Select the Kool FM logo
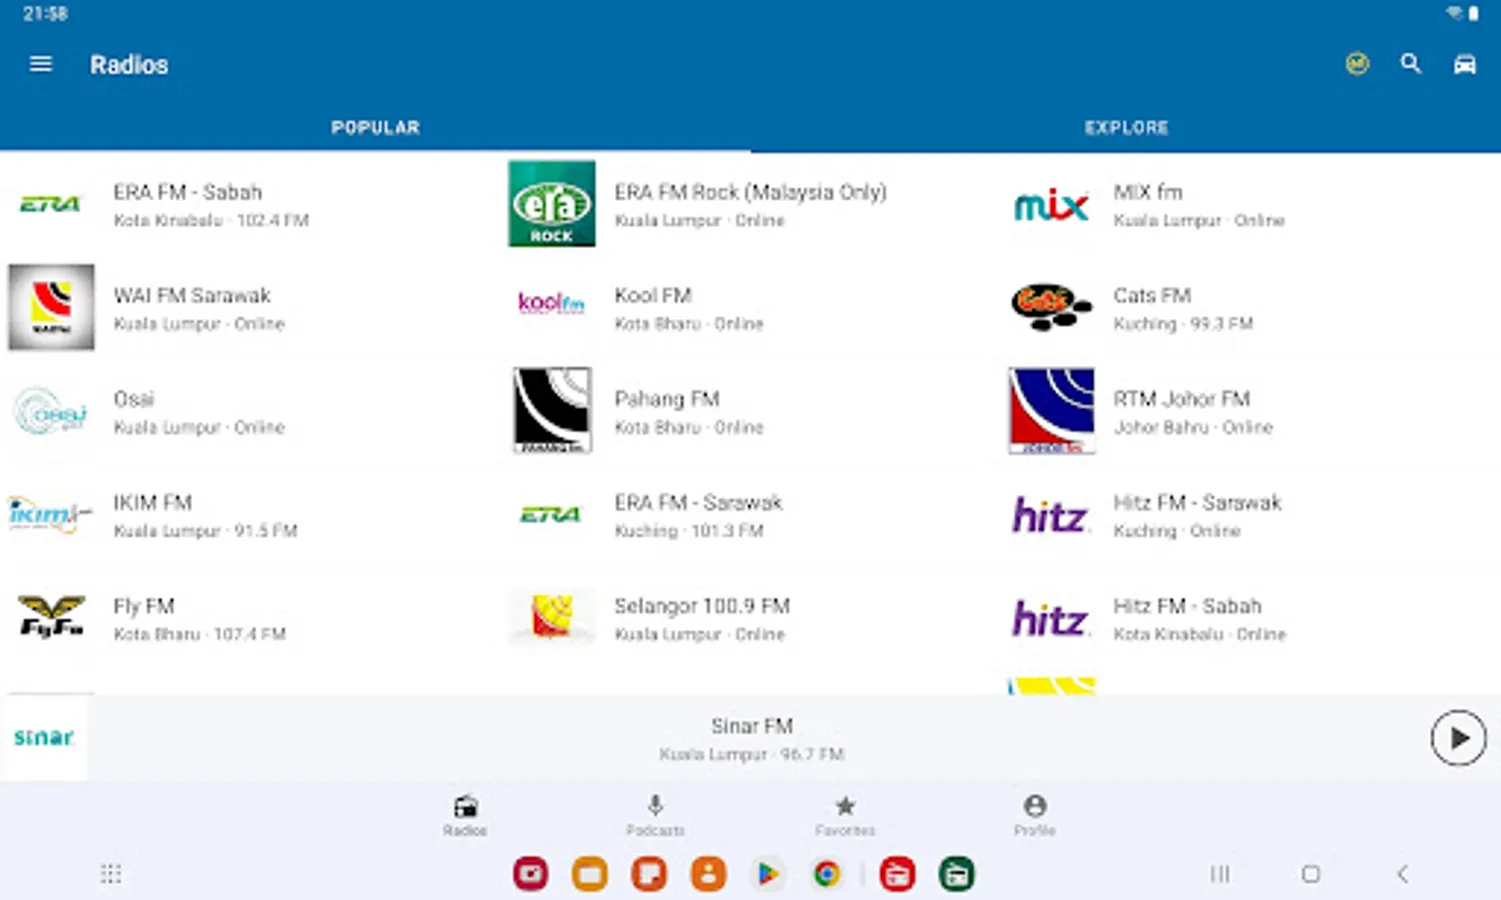The width and height of the screenshot is (1501, 900). 552,302
